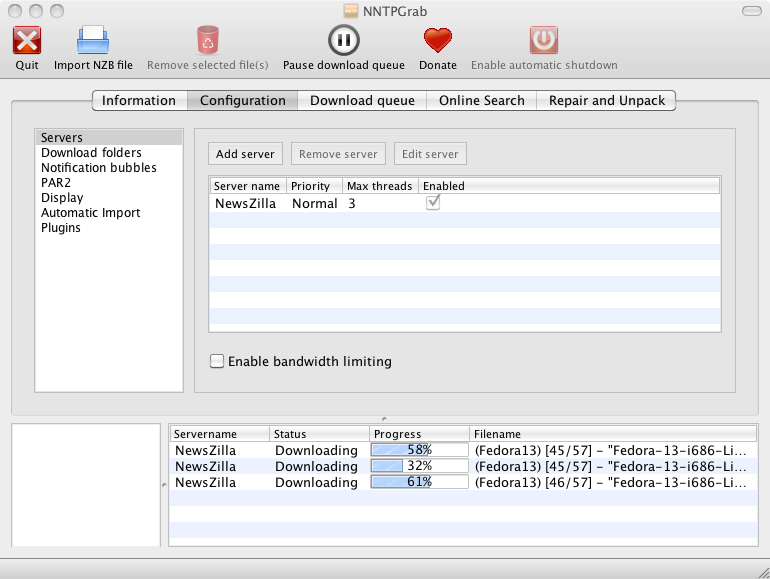The height and width of the screenshot is (579, 770).
Task: Pause the download queue
Action: click(x=343, y=41)
